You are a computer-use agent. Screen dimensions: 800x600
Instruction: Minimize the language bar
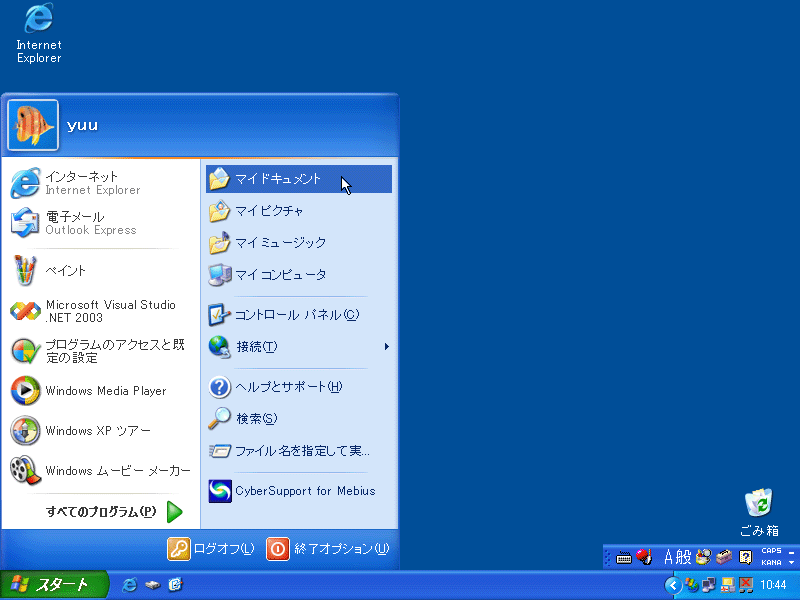coord(791,552)
